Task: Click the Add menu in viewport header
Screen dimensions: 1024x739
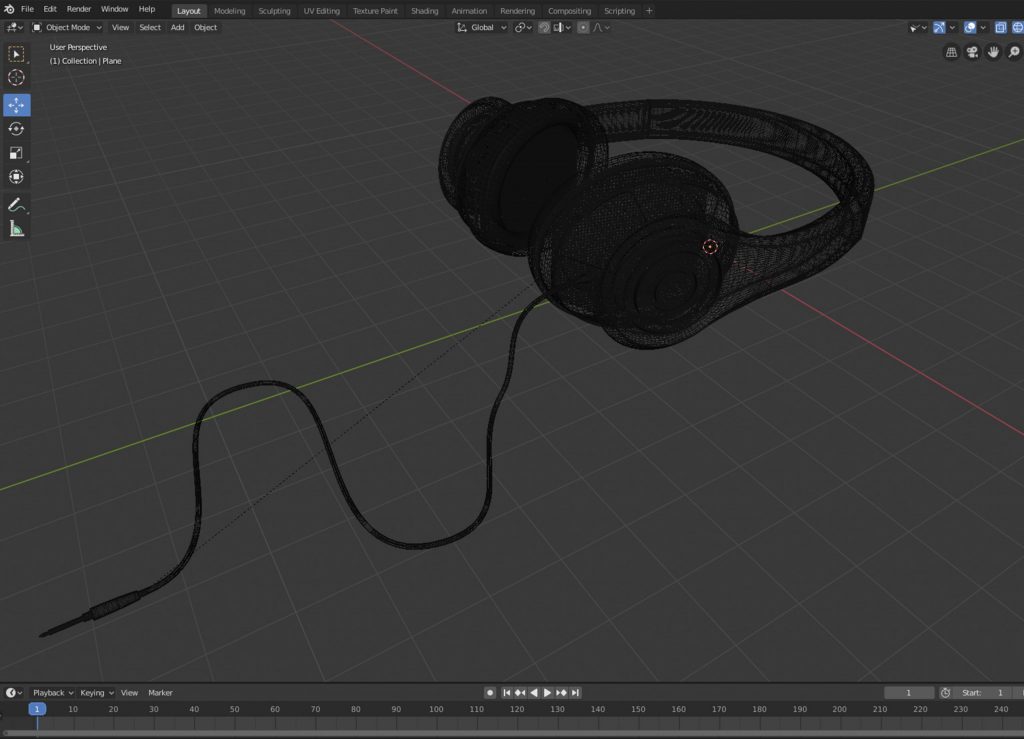Action: (x=177, y=28)
